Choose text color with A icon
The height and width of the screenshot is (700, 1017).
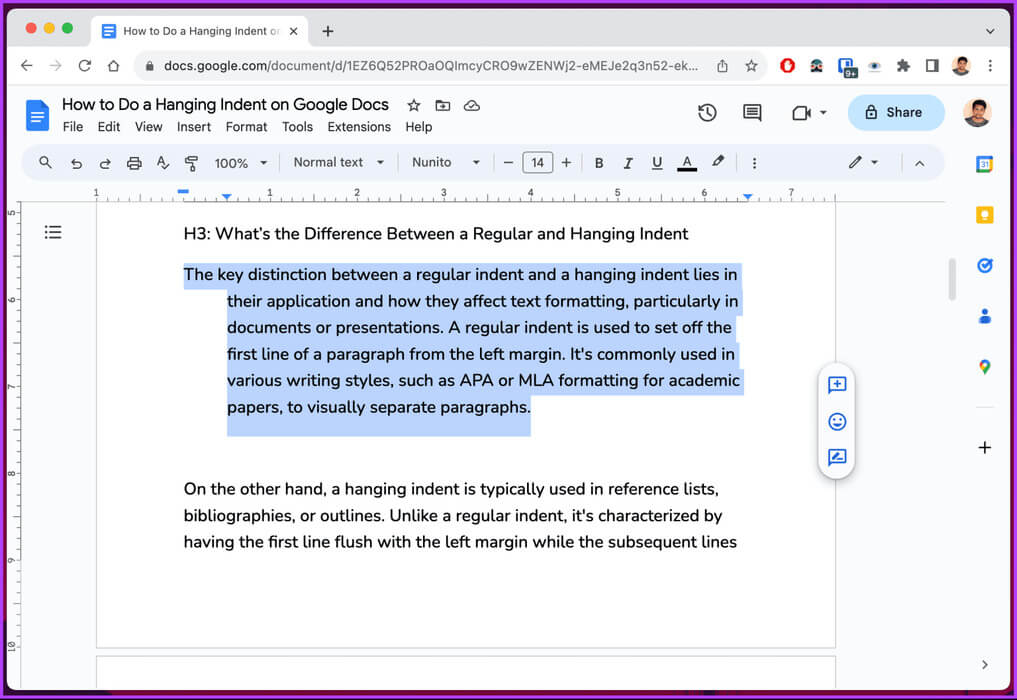[x=686, y=163]
